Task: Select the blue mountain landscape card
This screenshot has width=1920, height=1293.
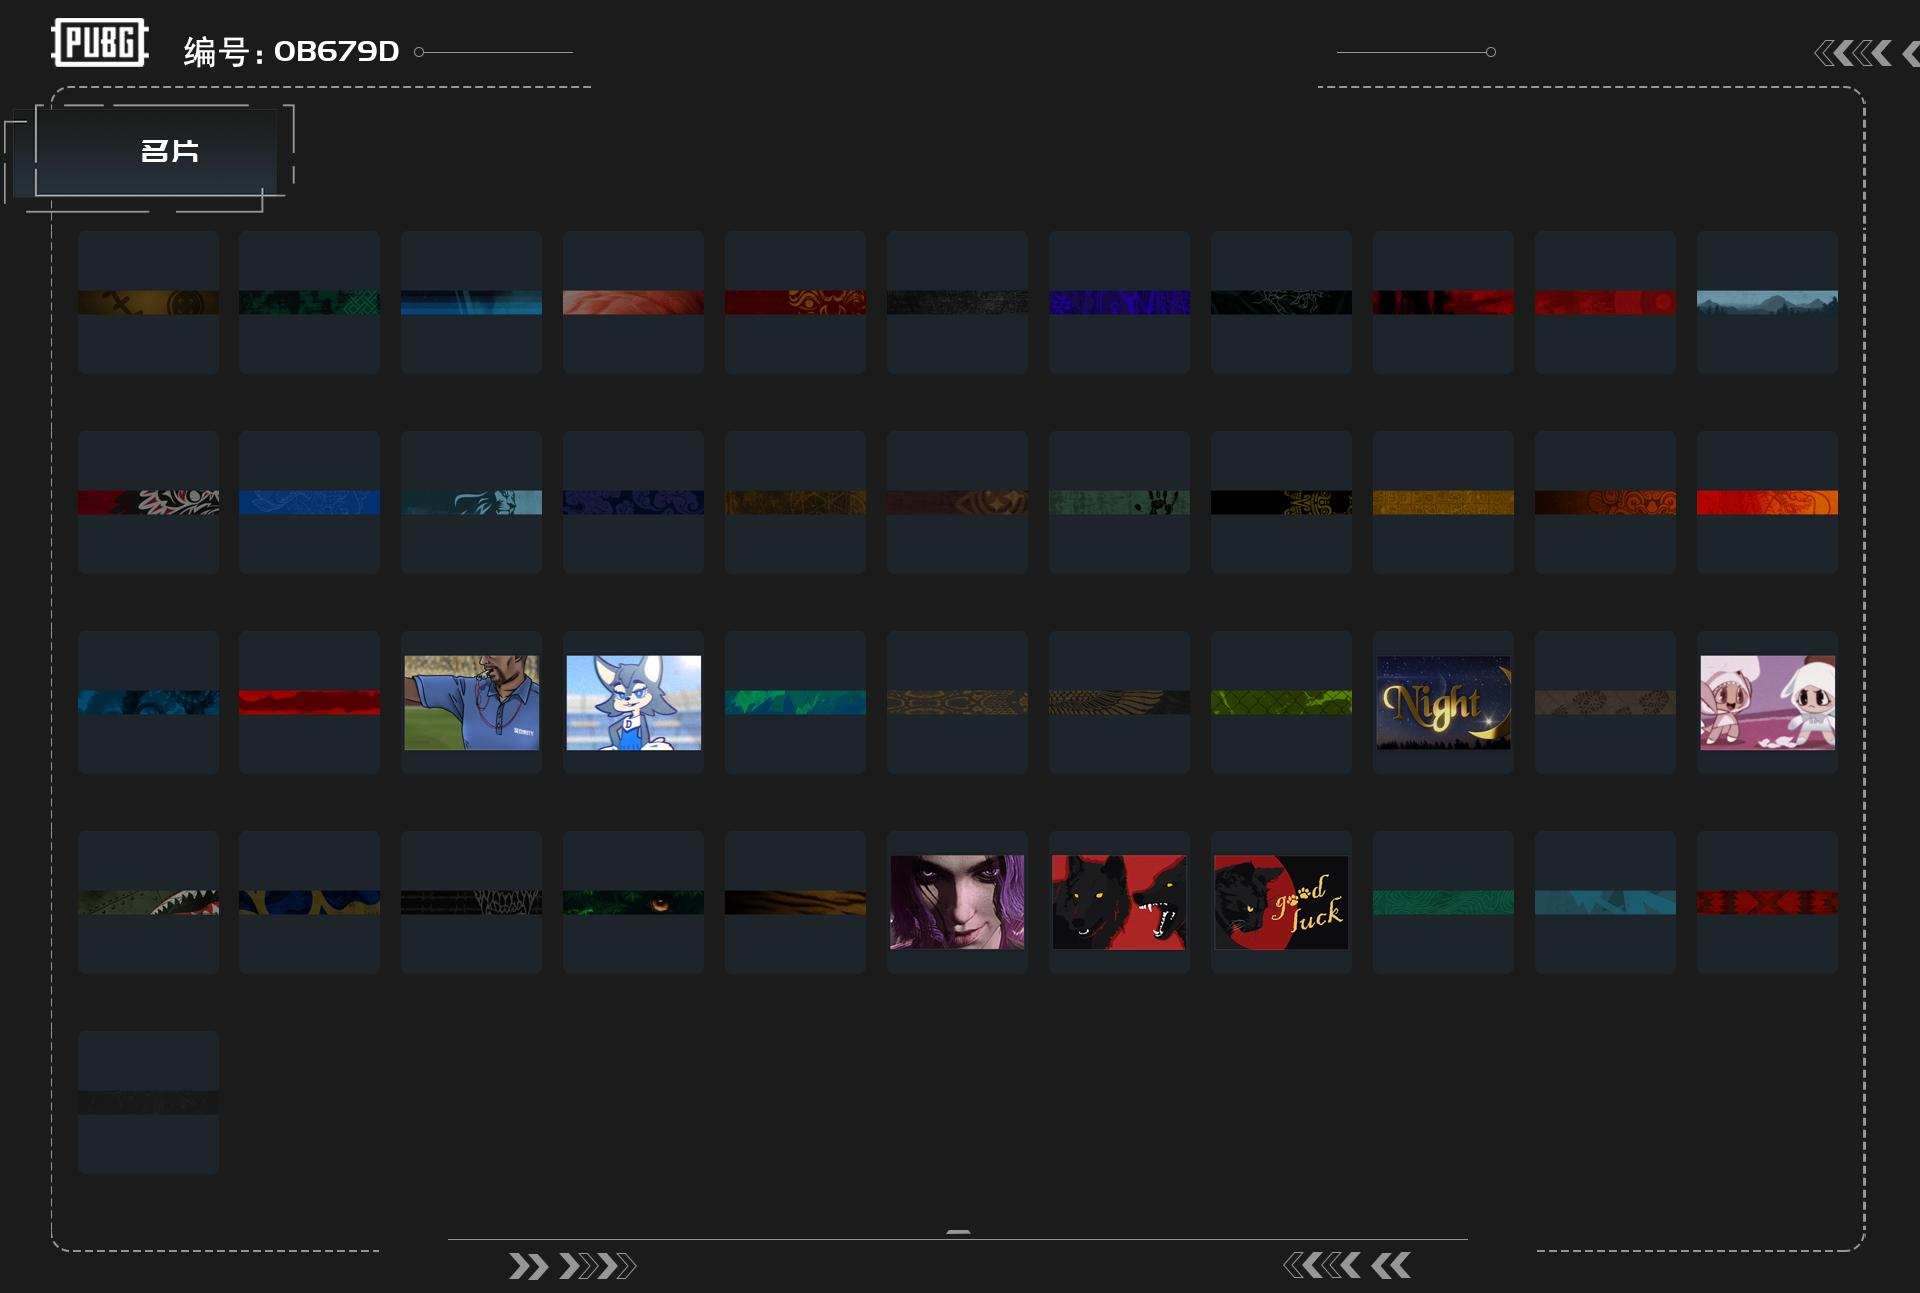Action: pos(1767,302)
